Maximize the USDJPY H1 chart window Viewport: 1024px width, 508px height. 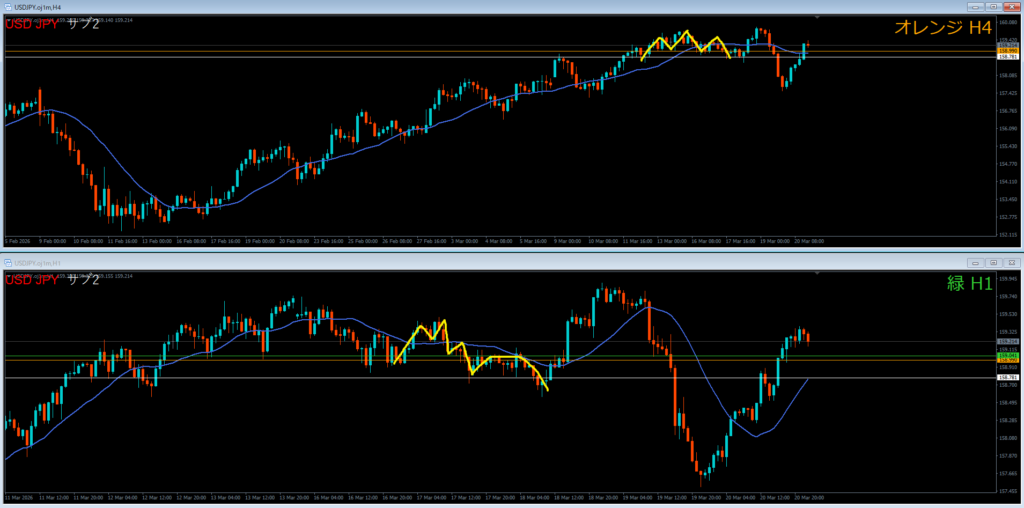pyautogui.click(x=993, y=262)
